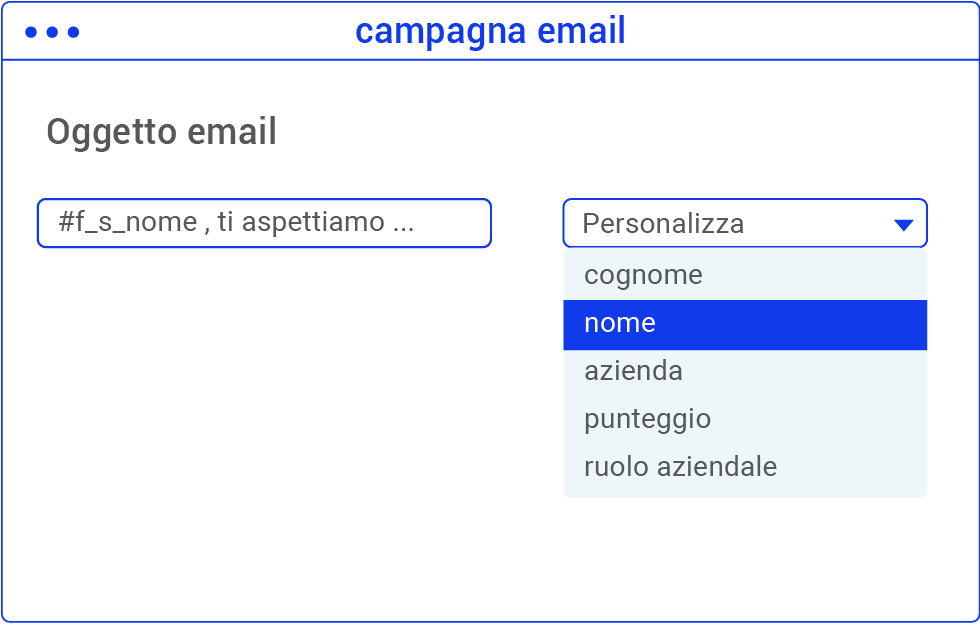Click the subject field containing ti aspettiamo
The height and width of the screenshot is (632, 980).
[264, 223]
